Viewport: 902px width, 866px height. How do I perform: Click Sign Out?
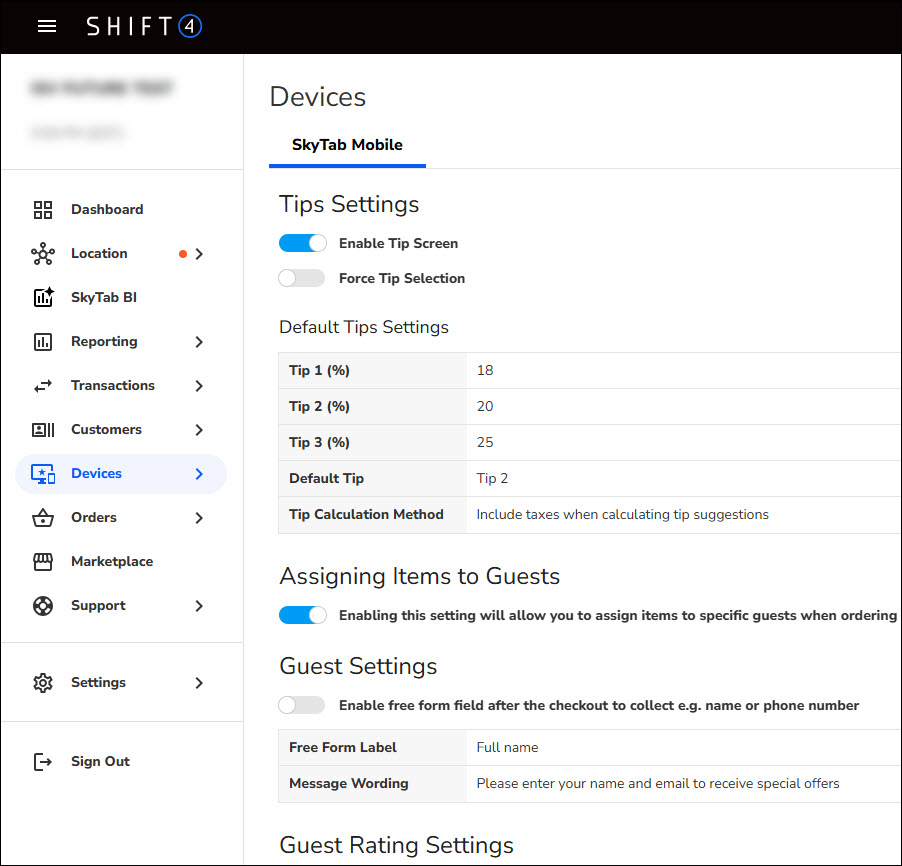[100, 761]
